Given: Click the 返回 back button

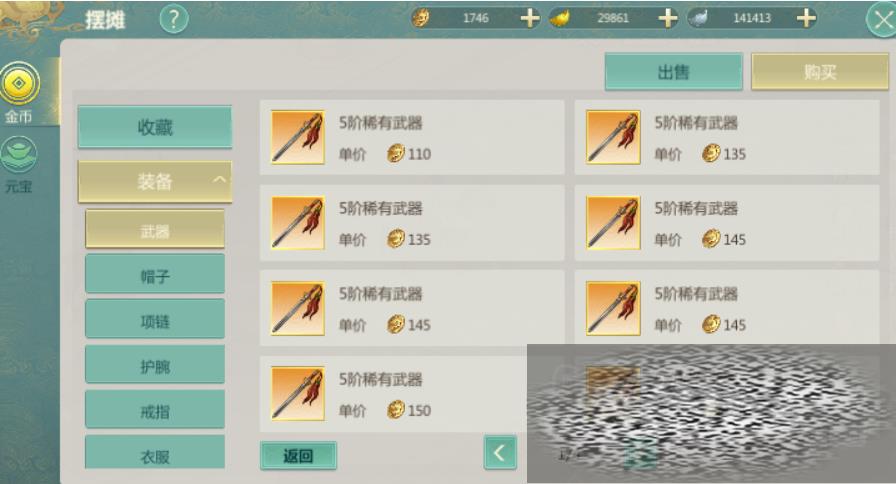Looking at the screenshot, I should click(x=298, y=455).
